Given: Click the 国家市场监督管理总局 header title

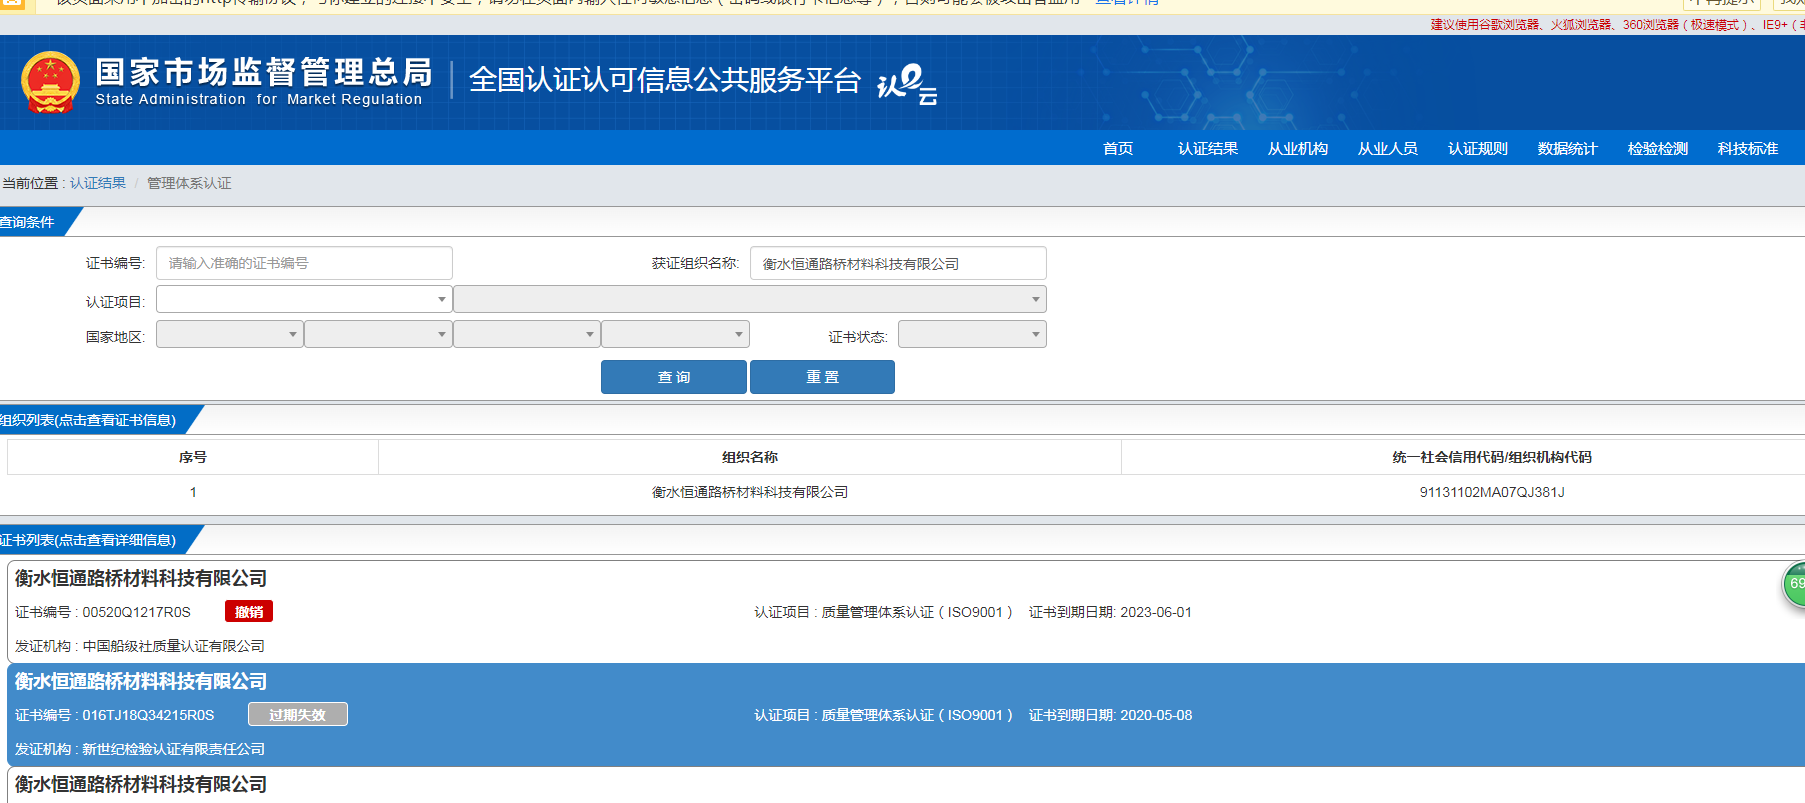Looking at the screenshot, I should (x=264, y=72).
